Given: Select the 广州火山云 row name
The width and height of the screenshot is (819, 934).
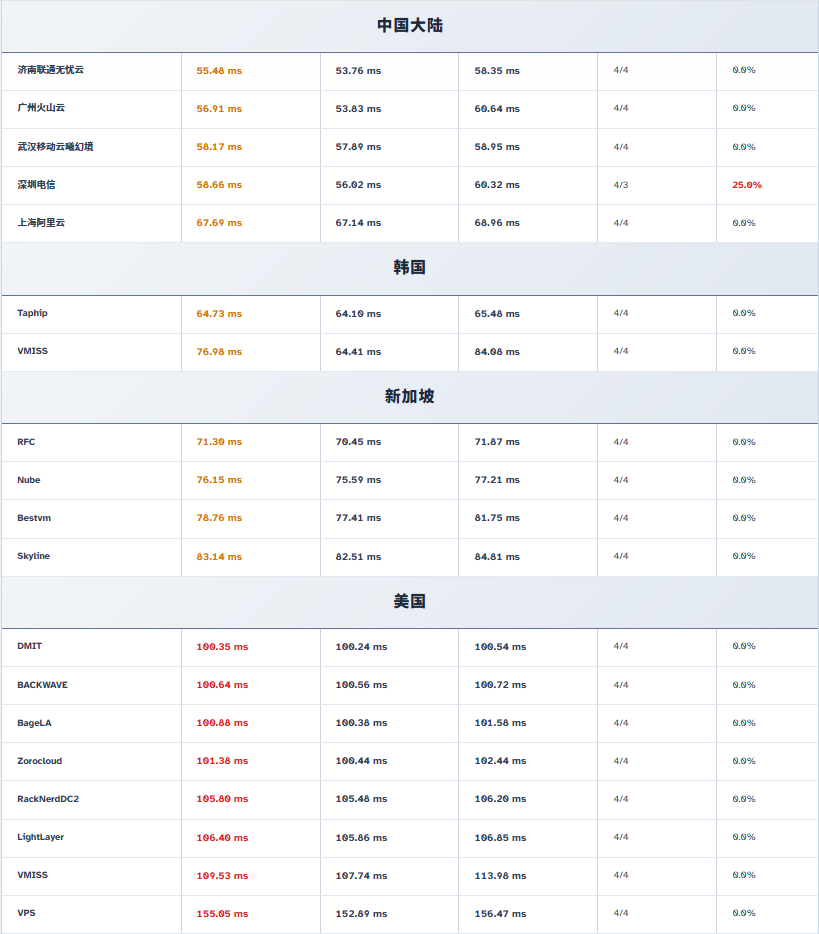Looking at the screenshot, I should coord(41,108).
